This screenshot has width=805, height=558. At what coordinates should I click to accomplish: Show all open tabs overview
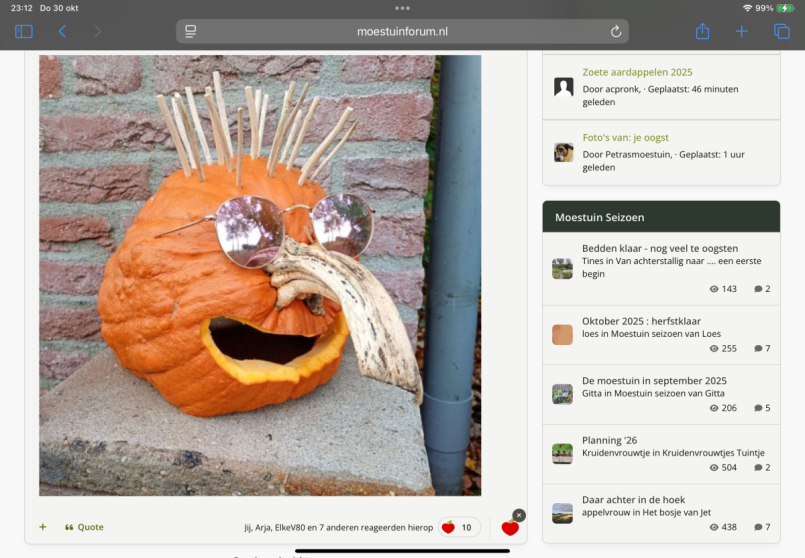click(782, 31)
